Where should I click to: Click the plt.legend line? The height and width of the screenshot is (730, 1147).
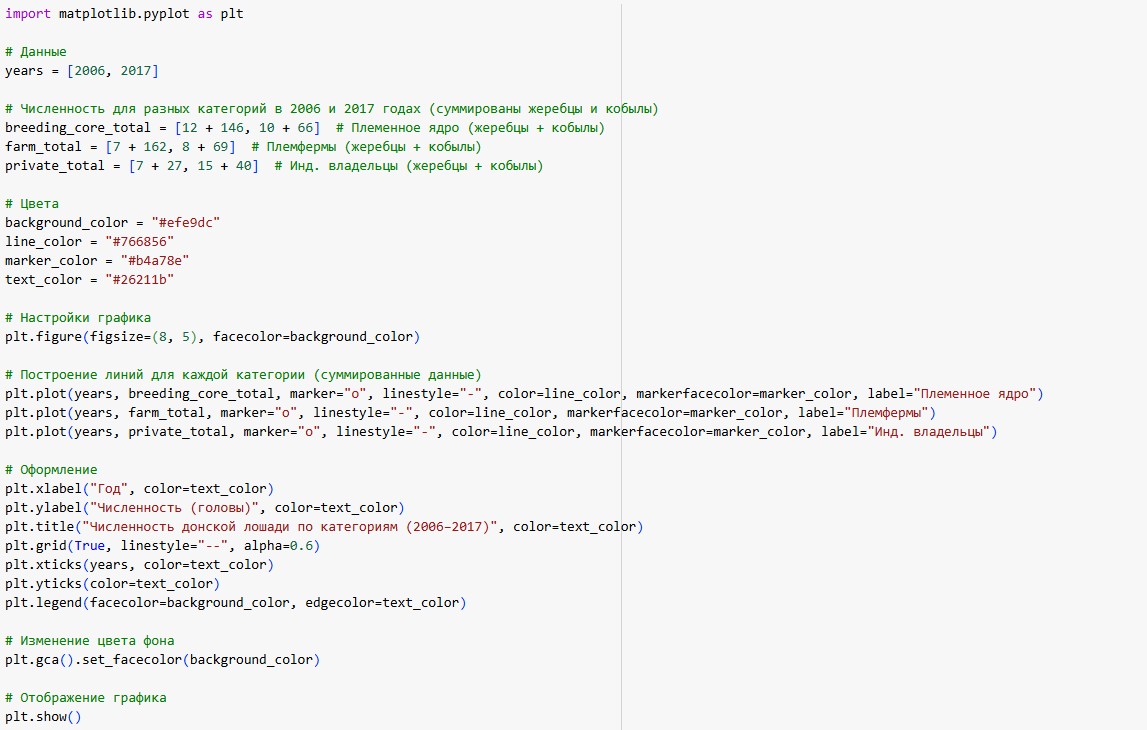[x=235, y=603]
